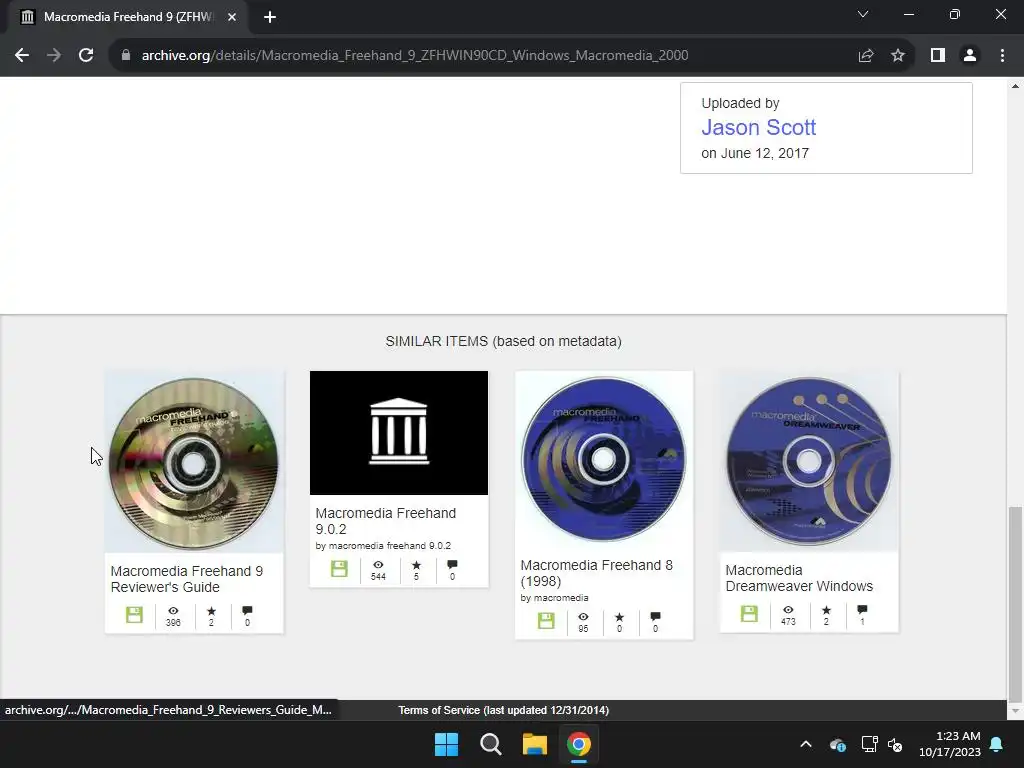Click reviews bubble on Freehand 8 card
1024x768 pixels.
(x=656, y=616)
